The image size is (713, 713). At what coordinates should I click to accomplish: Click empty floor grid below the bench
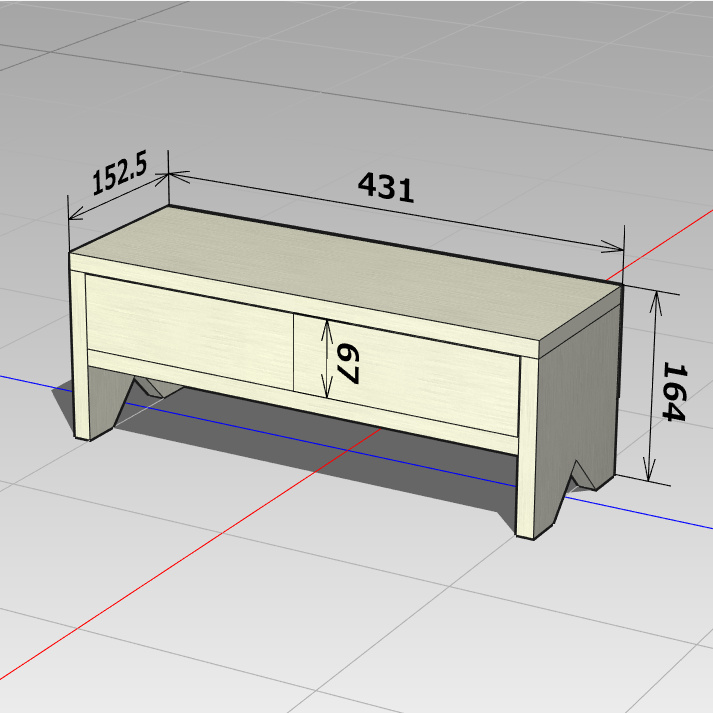(350, 620)
